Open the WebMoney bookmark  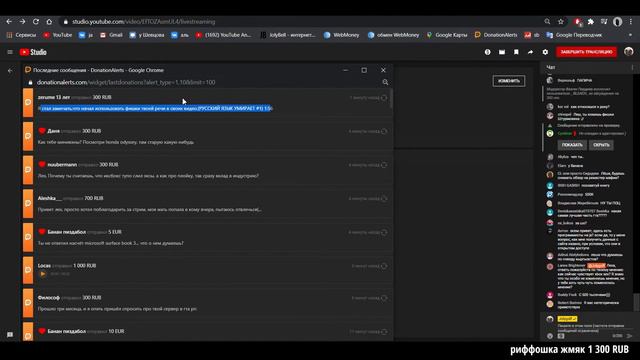[342, 35]
